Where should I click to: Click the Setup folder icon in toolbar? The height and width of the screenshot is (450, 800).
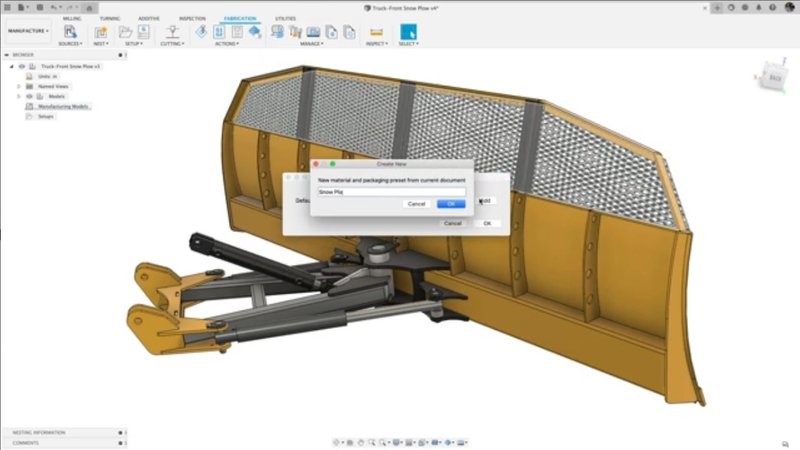tap(126, 32)
